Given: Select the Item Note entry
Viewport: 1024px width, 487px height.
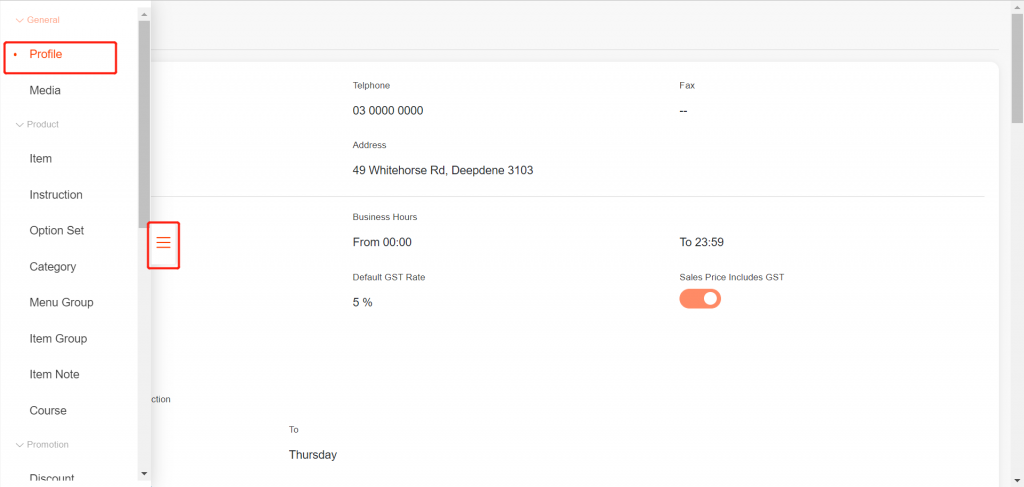Looking at the screenshot, I should (54, 375).
